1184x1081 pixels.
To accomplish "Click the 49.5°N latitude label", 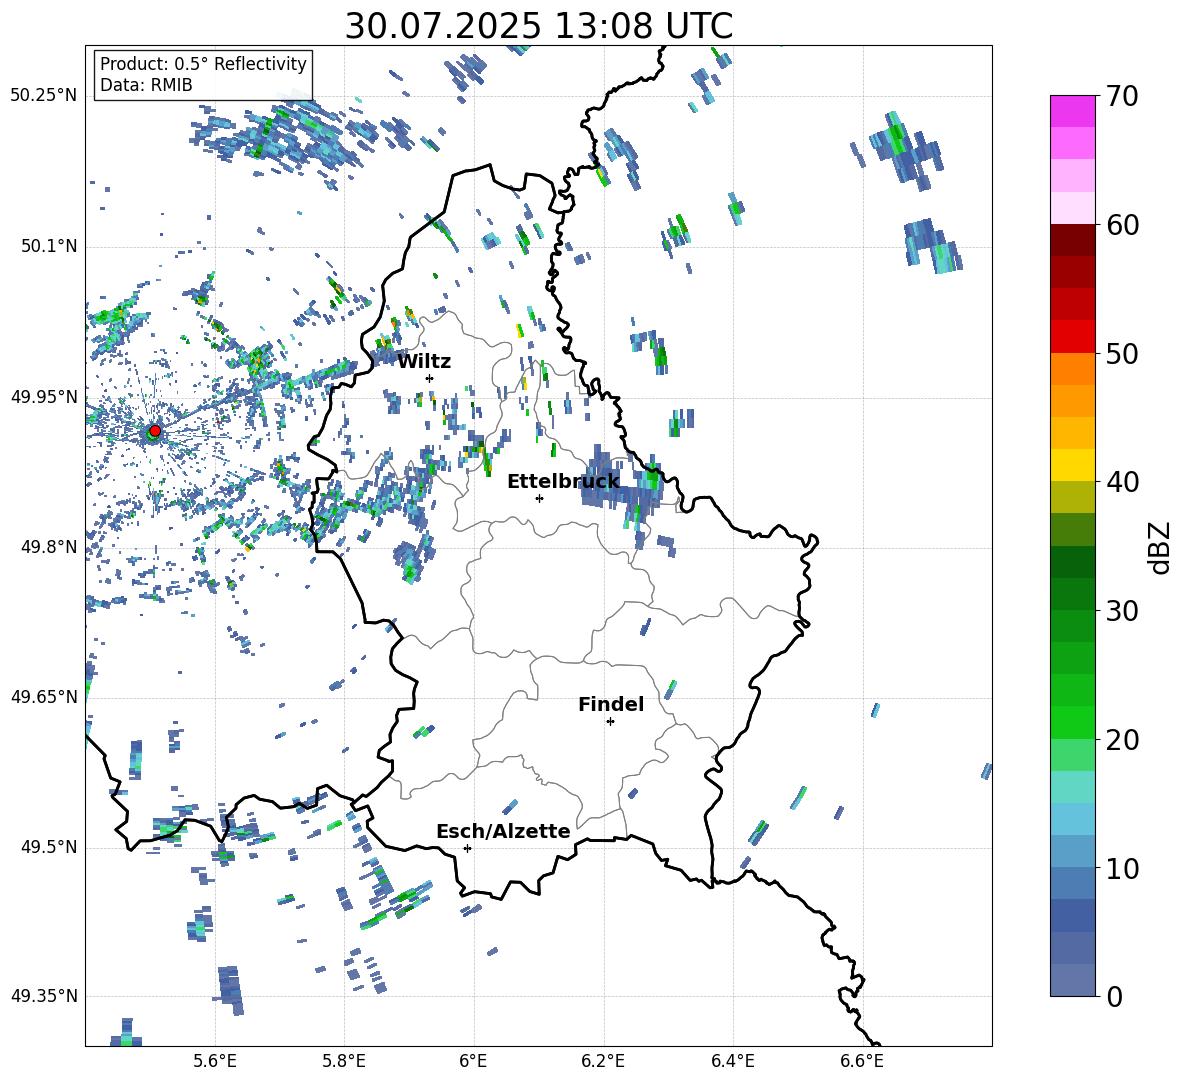I will point(48,847).
